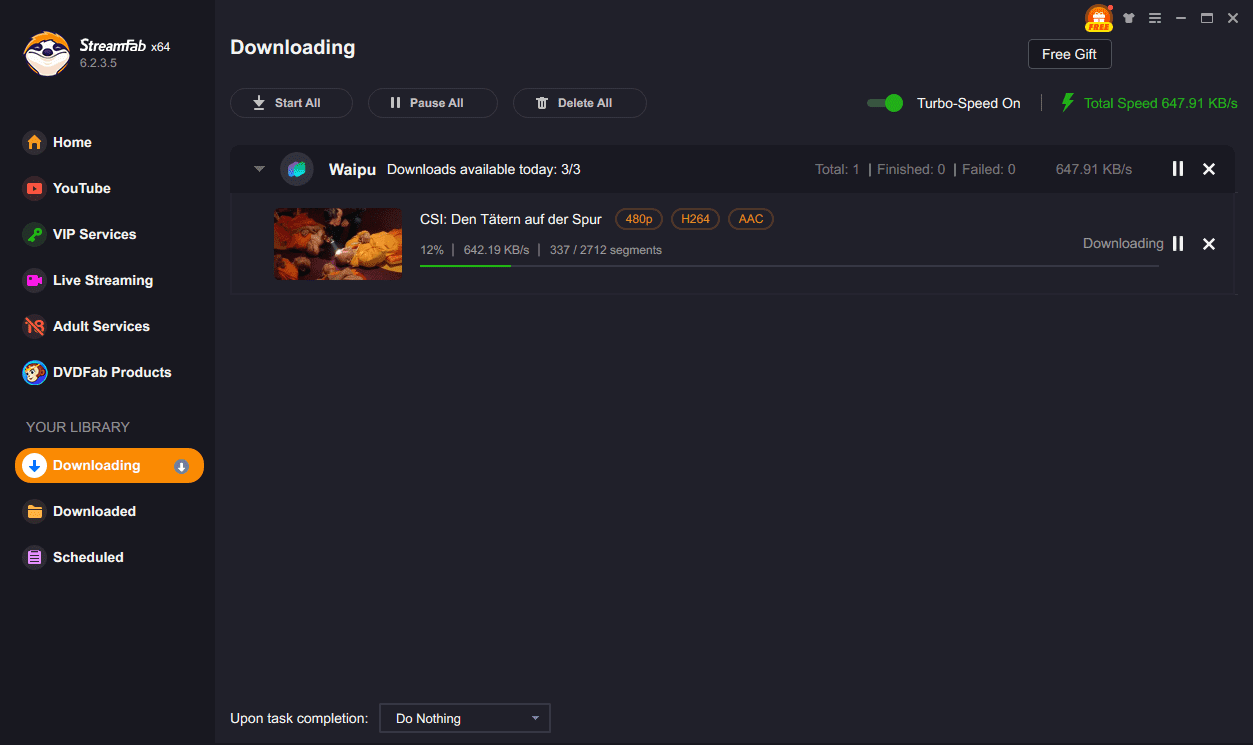Open DVDFab Products
Image resolution: width=1253 pixels, height=745 pixels.
112,372
